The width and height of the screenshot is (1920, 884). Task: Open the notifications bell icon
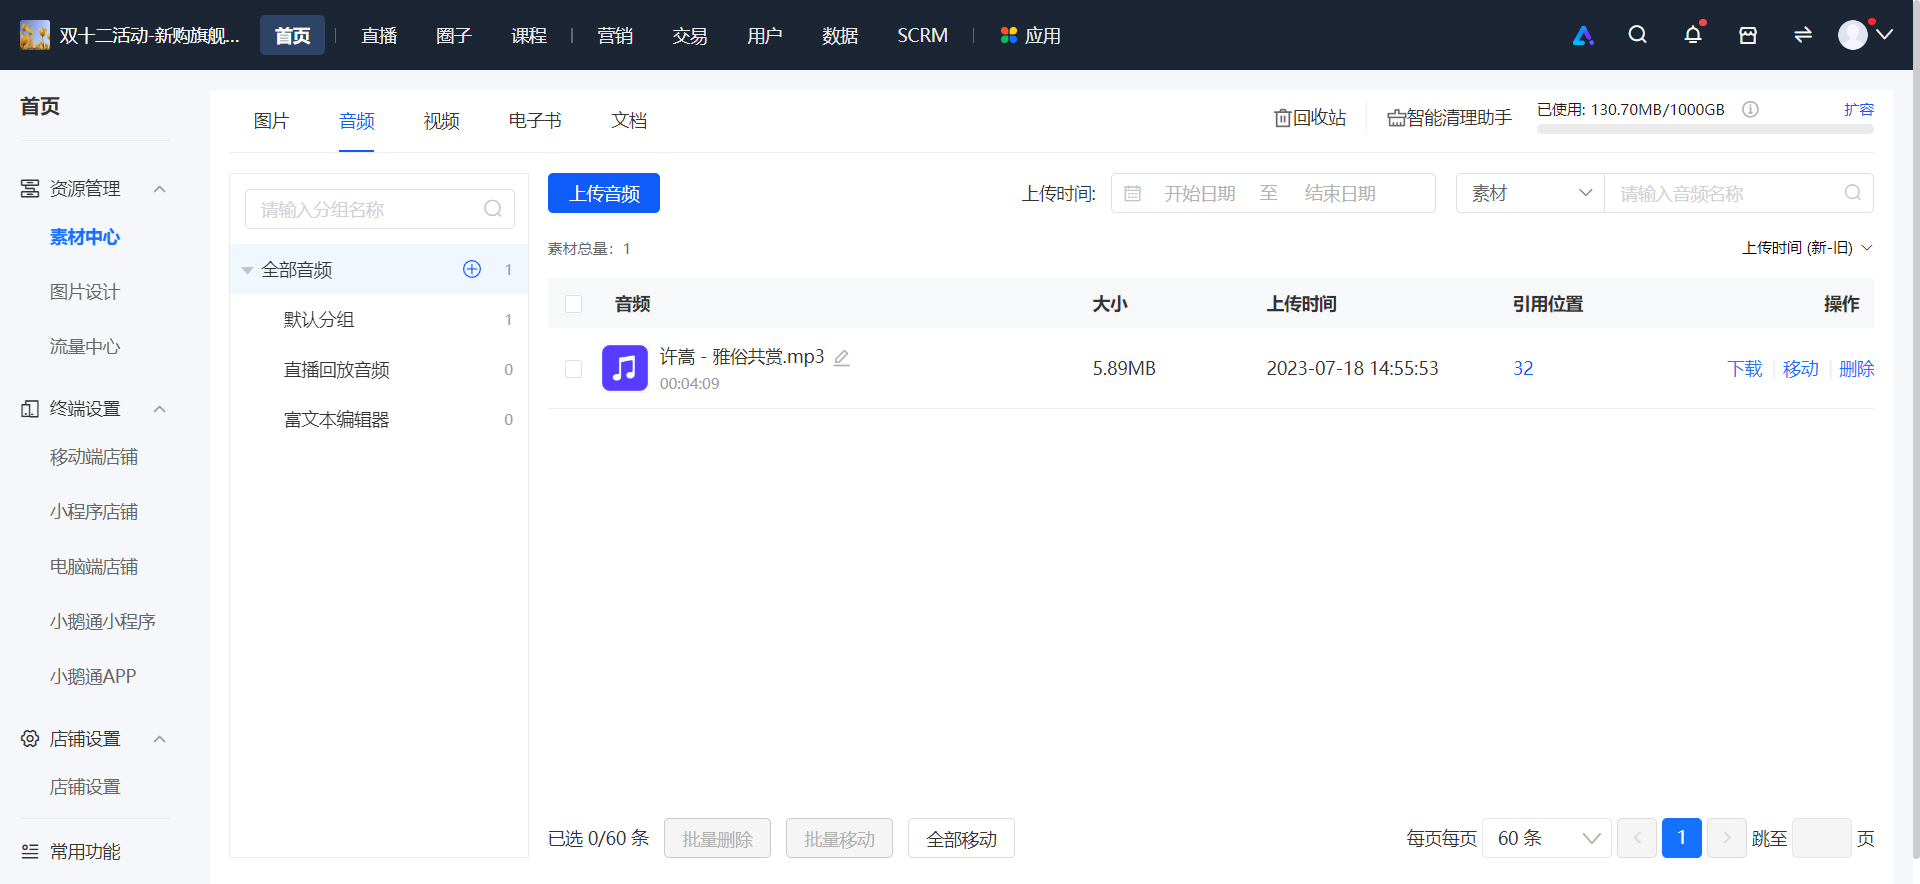pos(1693,35)
